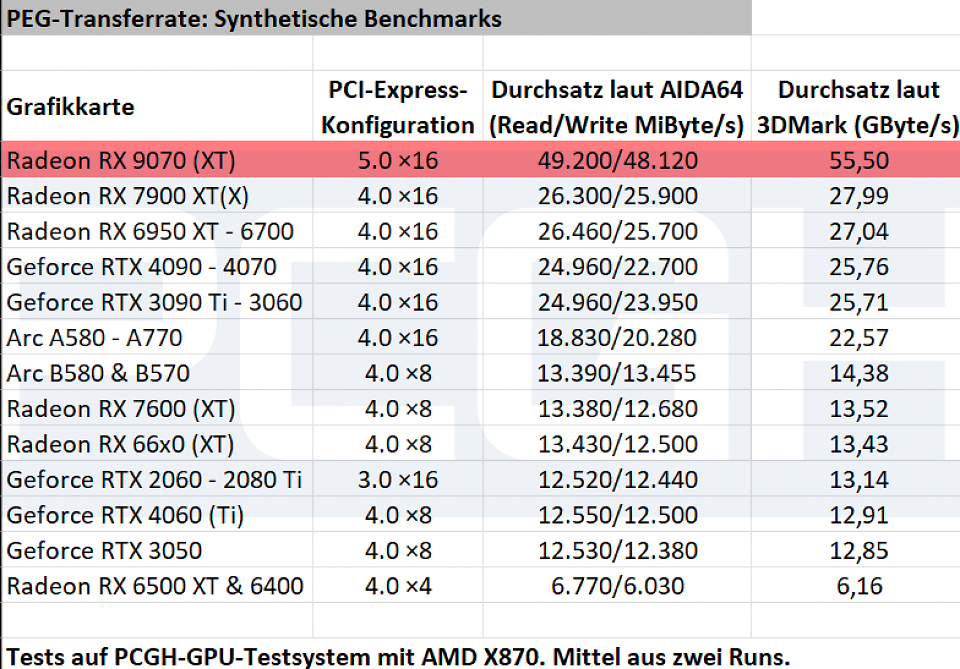Click the '4.0 ×16' cell in the Radeon RX 7900 row
Screen dimensions: 960x669
click(398, 196)
